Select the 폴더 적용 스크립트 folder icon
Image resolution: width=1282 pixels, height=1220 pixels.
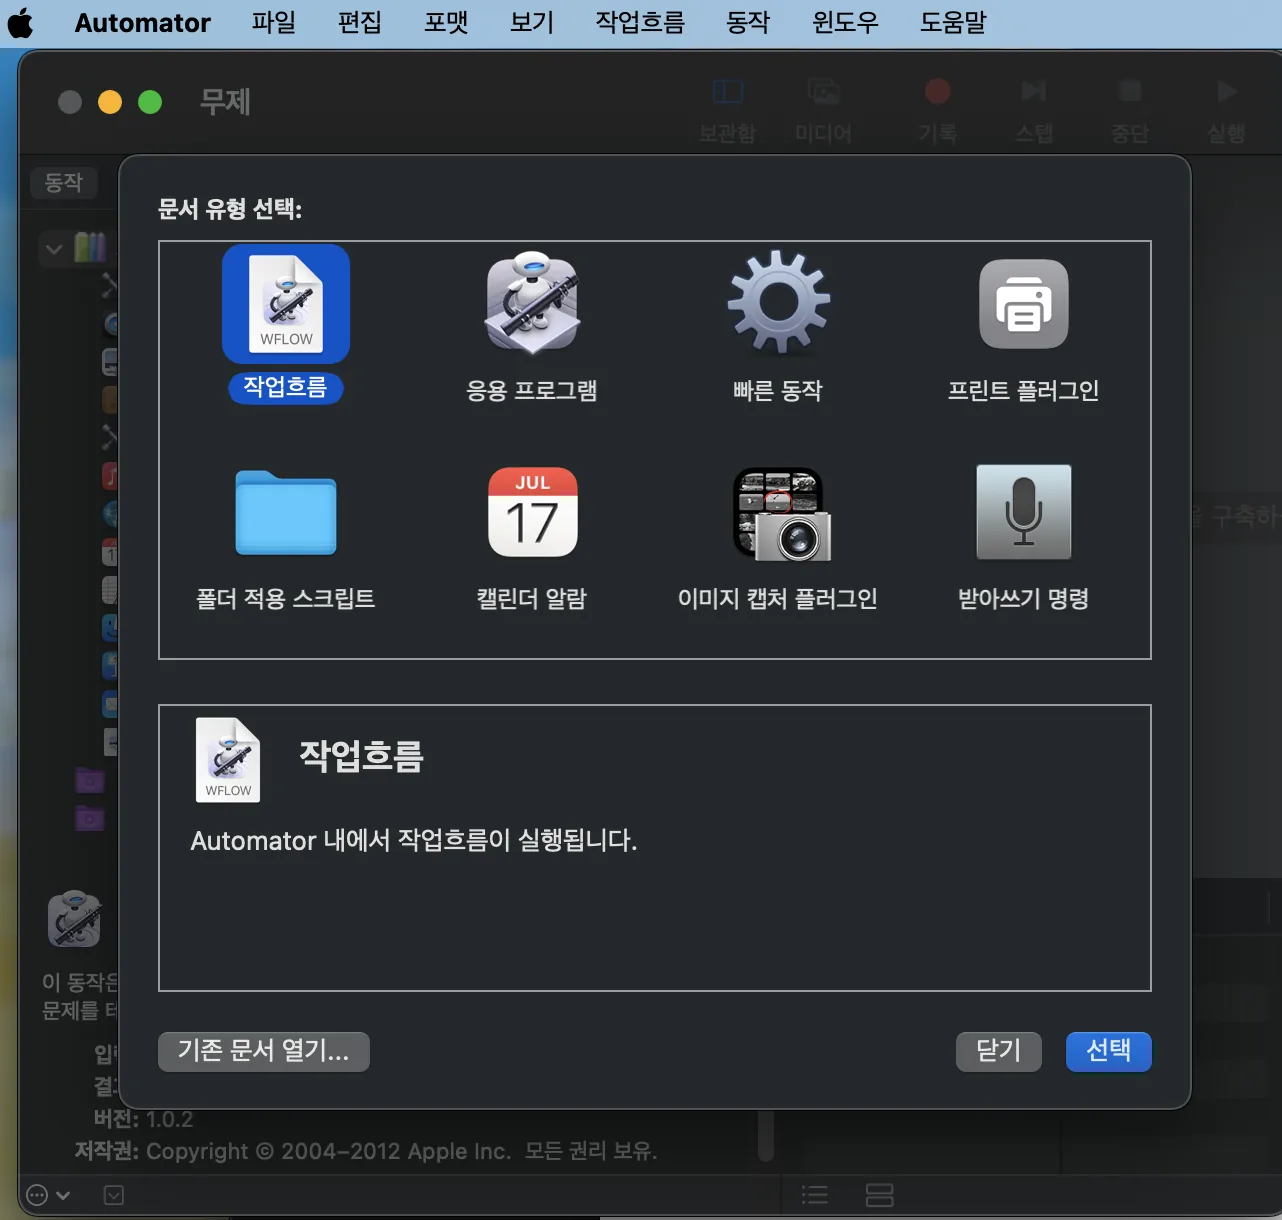[x=286, y=512]
